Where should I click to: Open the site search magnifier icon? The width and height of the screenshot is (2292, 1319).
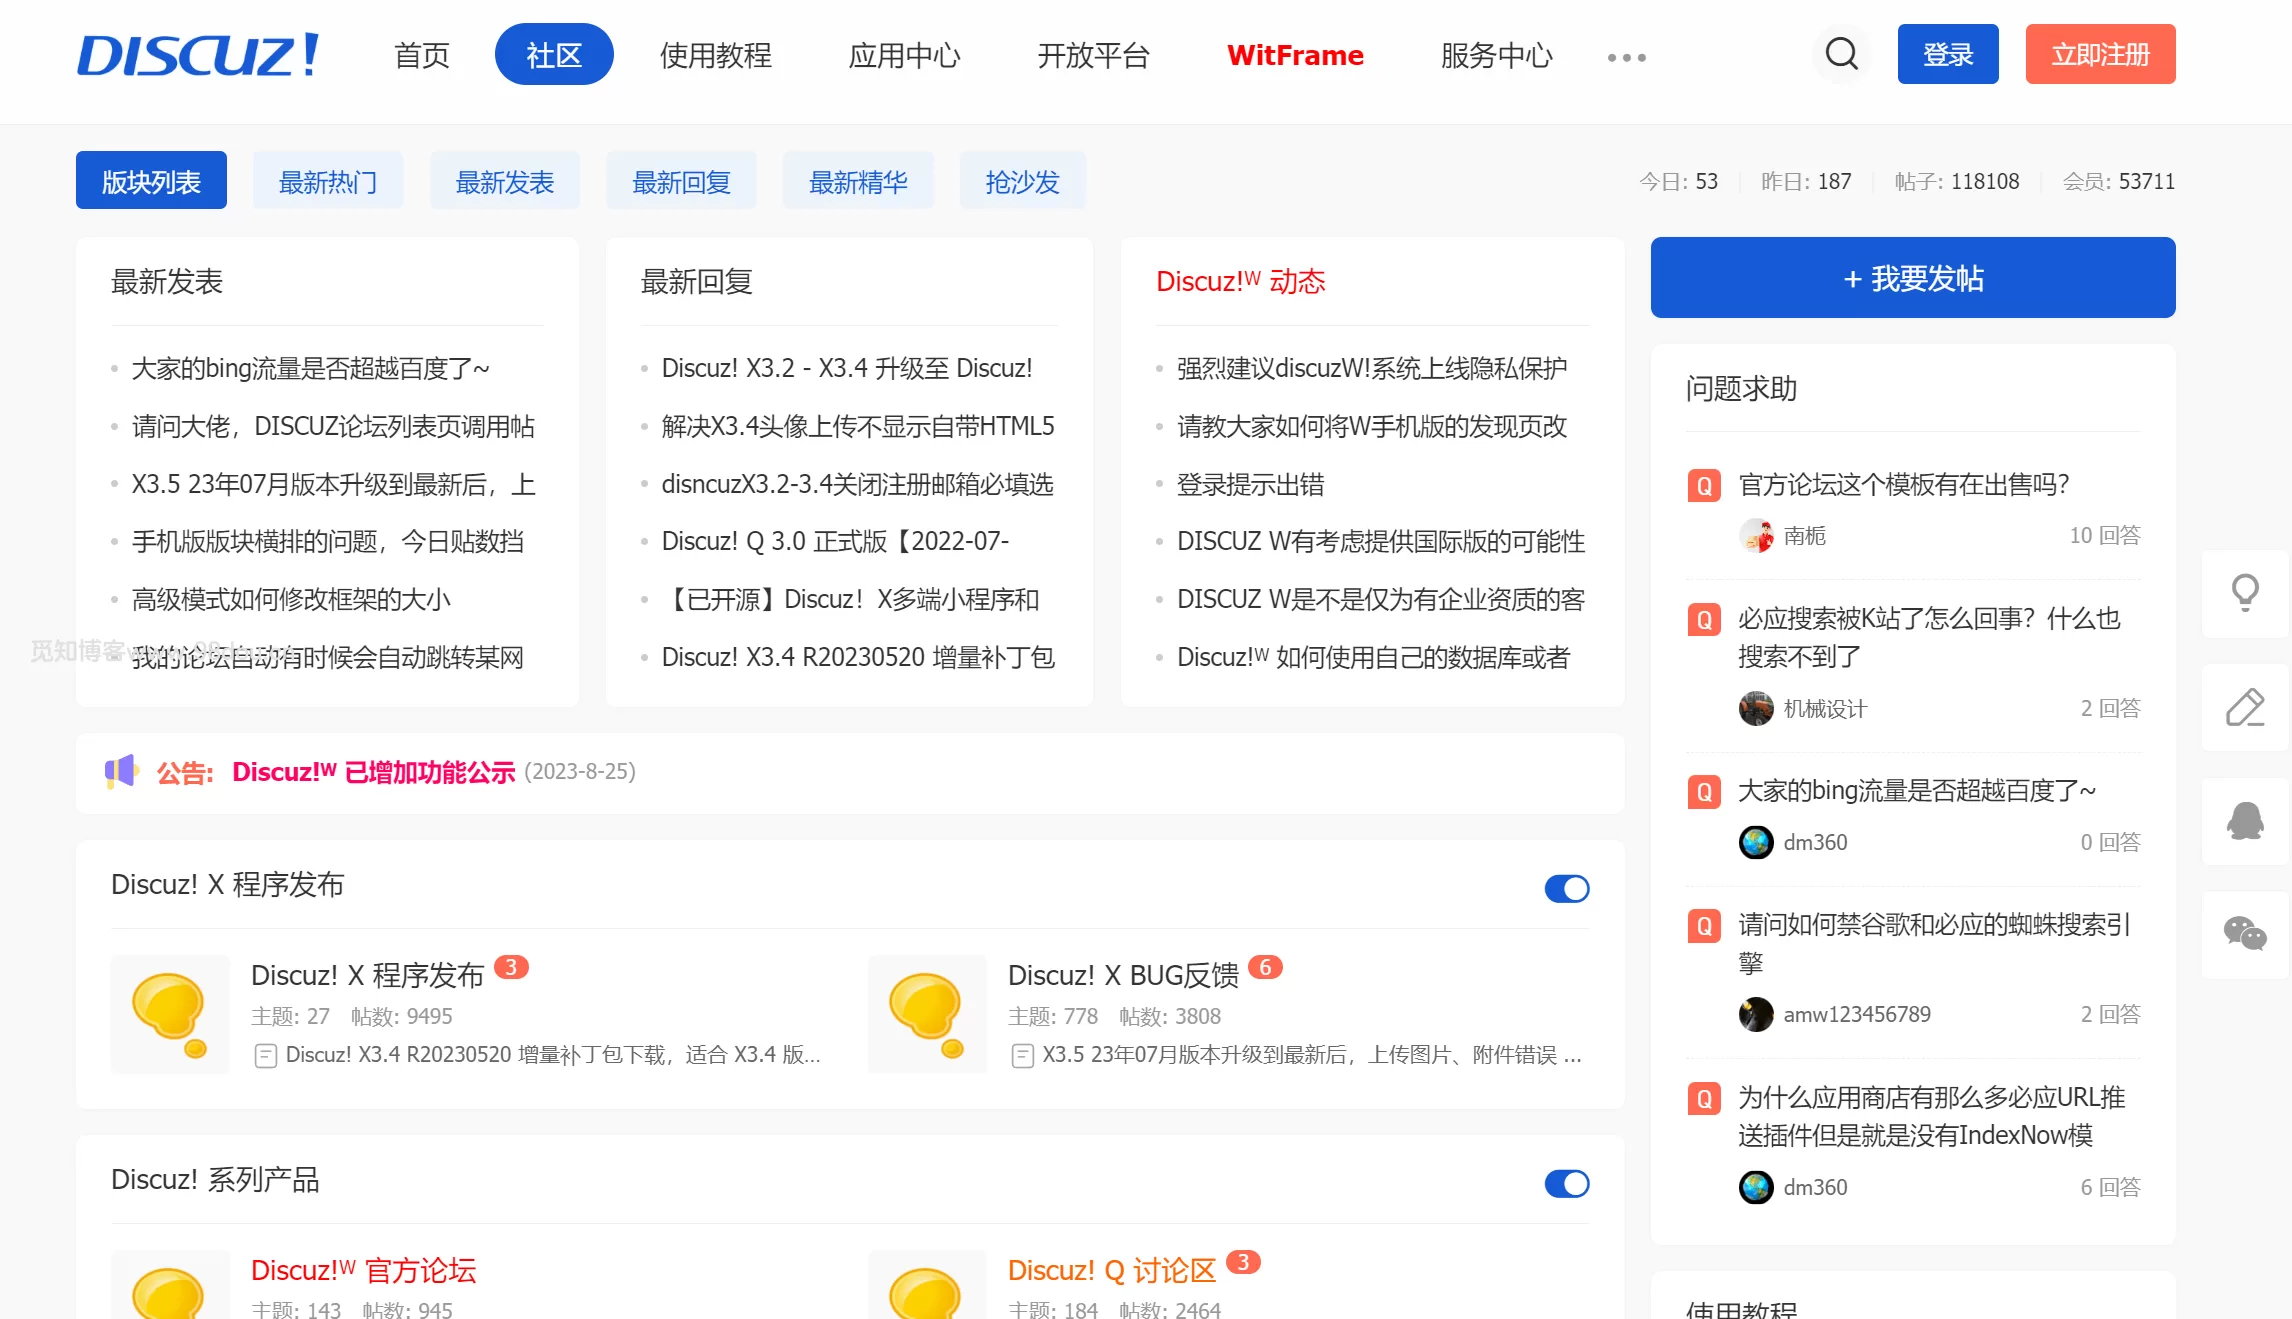[x=1840, y=54]
